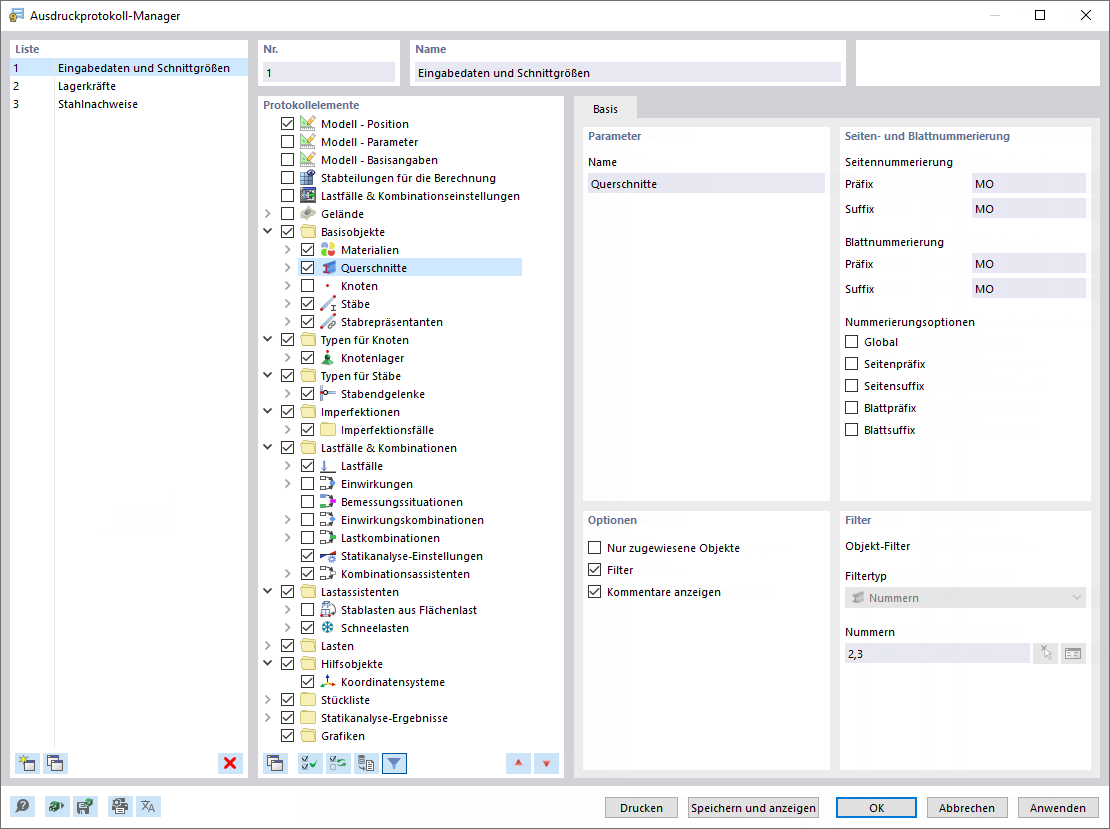Click the Stabteilungen für die Berechnung icon
The image size is (1110, 829).
308,178
